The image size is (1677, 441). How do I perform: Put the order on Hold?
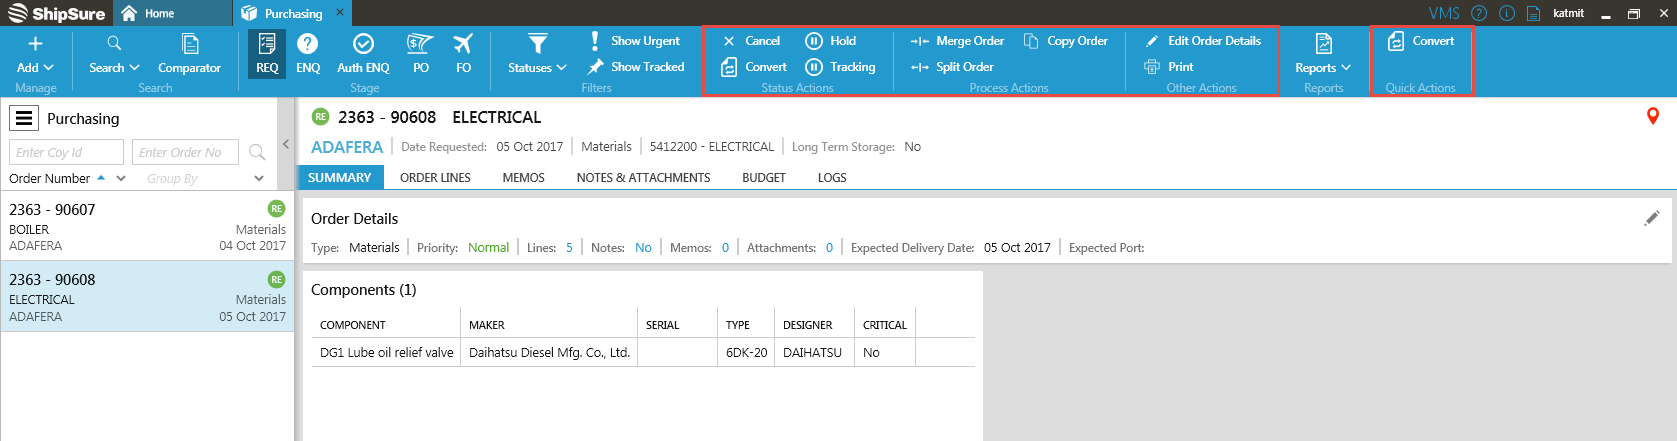coord(831,41)
